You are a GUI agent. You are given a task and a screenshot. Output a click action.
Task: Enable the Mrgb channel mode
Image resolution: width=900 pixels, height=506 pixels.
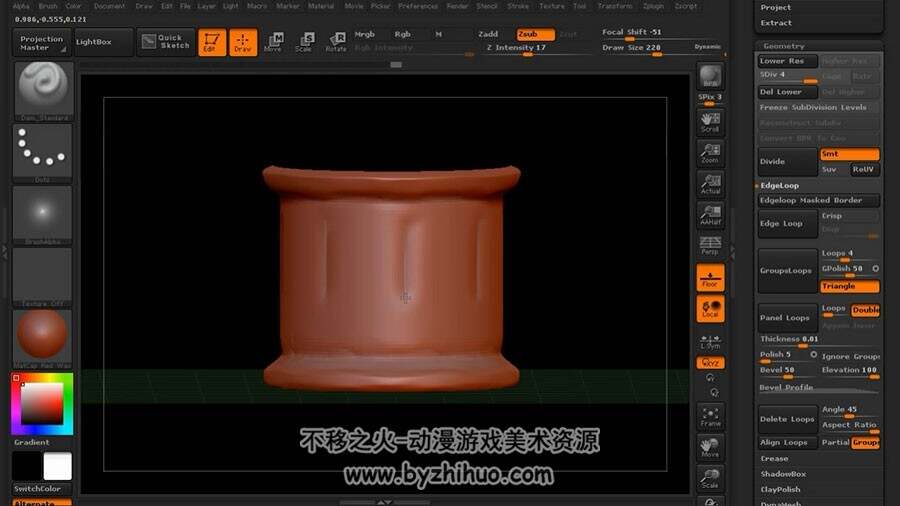coord(364,34)
